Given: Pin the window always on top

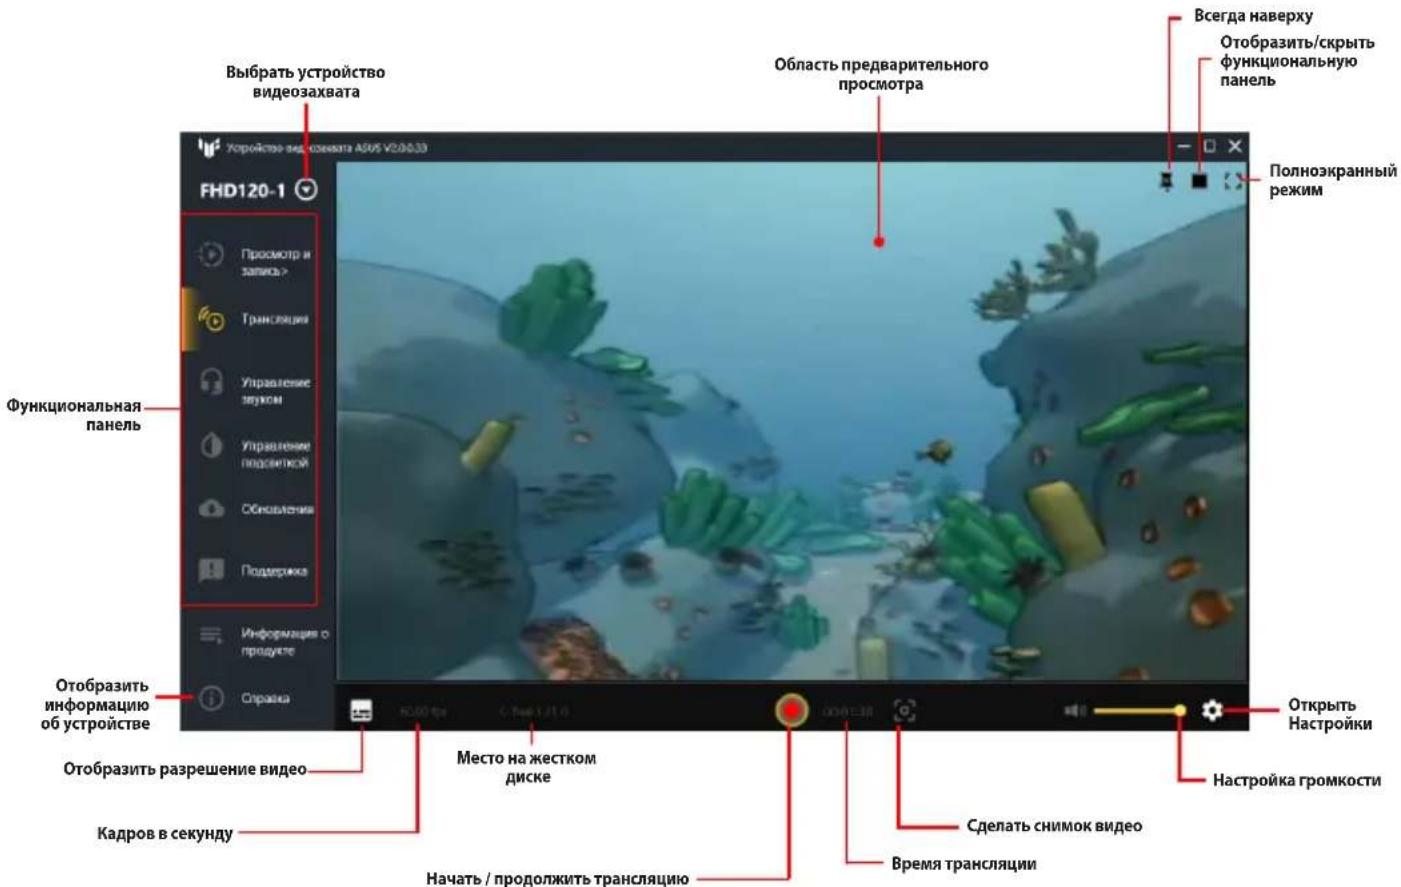Looking at the screenshot, I should (x=1166, y=180).
